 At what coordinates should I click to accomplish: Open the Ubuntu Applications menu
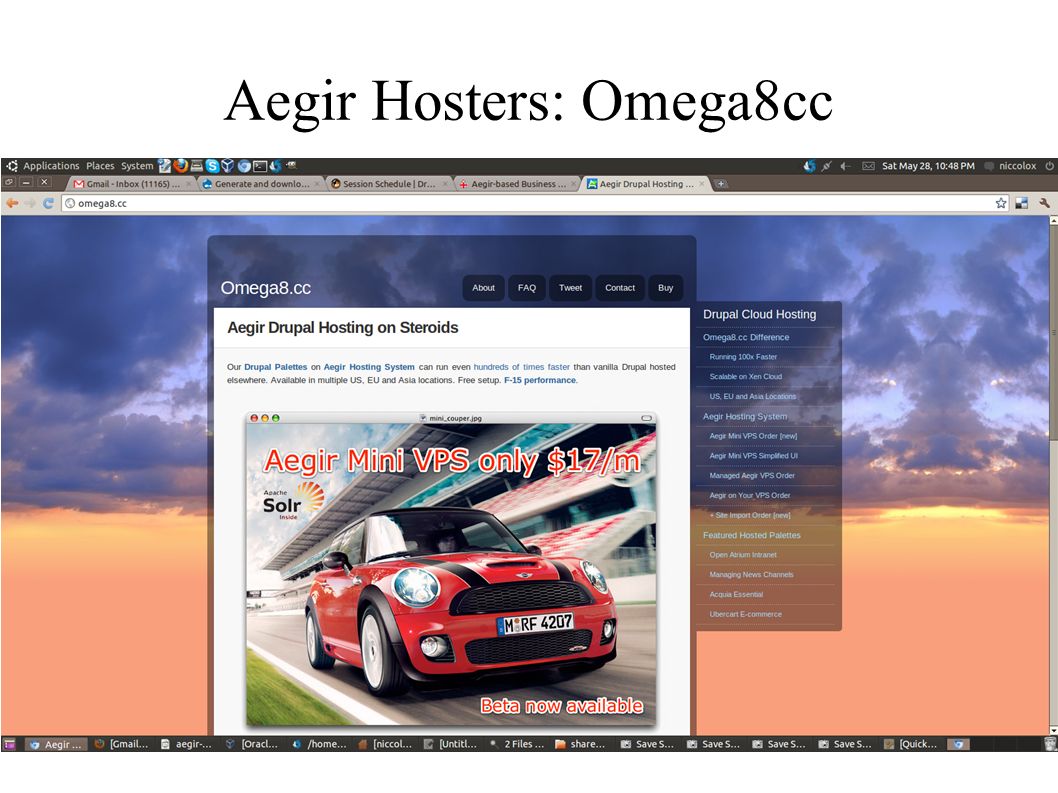pyautogui.click(x=51, y=165)
